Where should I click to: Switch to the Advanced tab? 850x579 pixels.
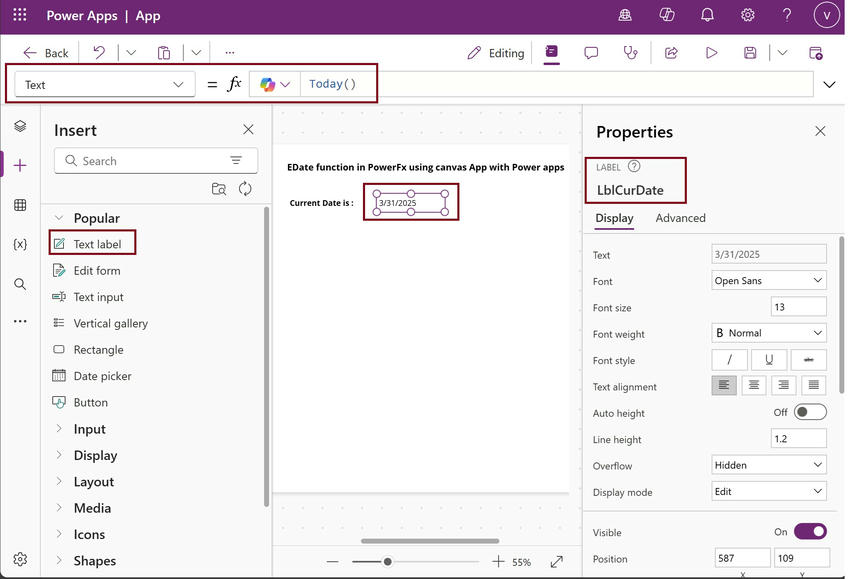[x=680, y=218]
